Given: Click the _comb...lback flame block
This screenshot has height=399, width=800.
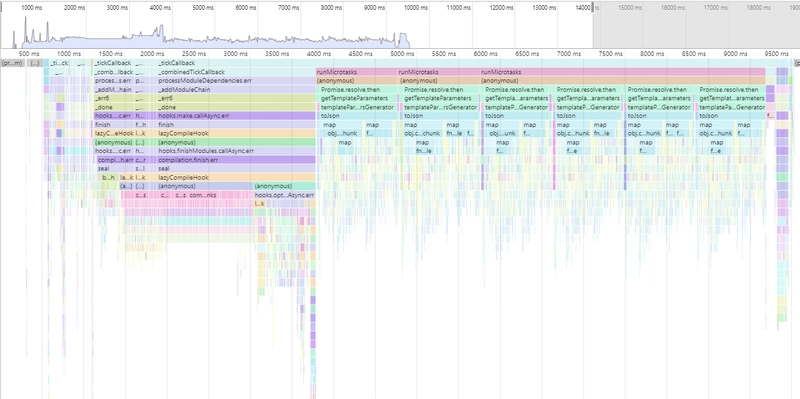Looking at the screenshot, I should 113,72.
